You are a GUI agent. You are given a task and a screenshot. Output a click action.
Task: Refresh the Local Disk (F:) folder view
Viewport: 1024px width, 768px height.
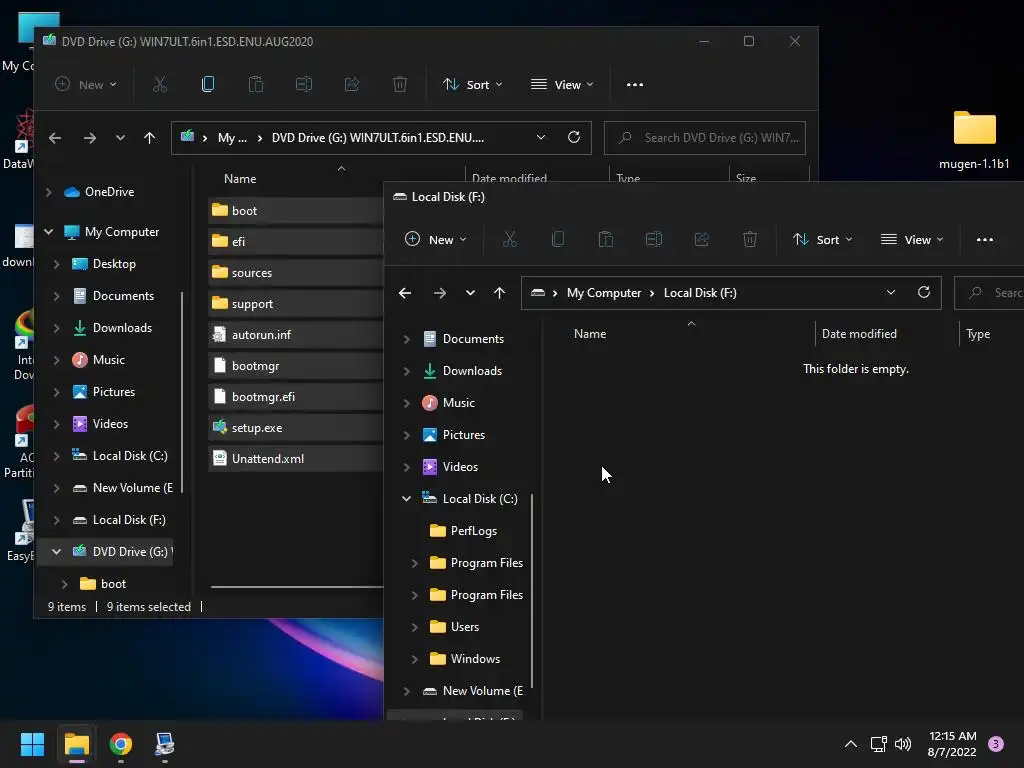tap(923, 293)
